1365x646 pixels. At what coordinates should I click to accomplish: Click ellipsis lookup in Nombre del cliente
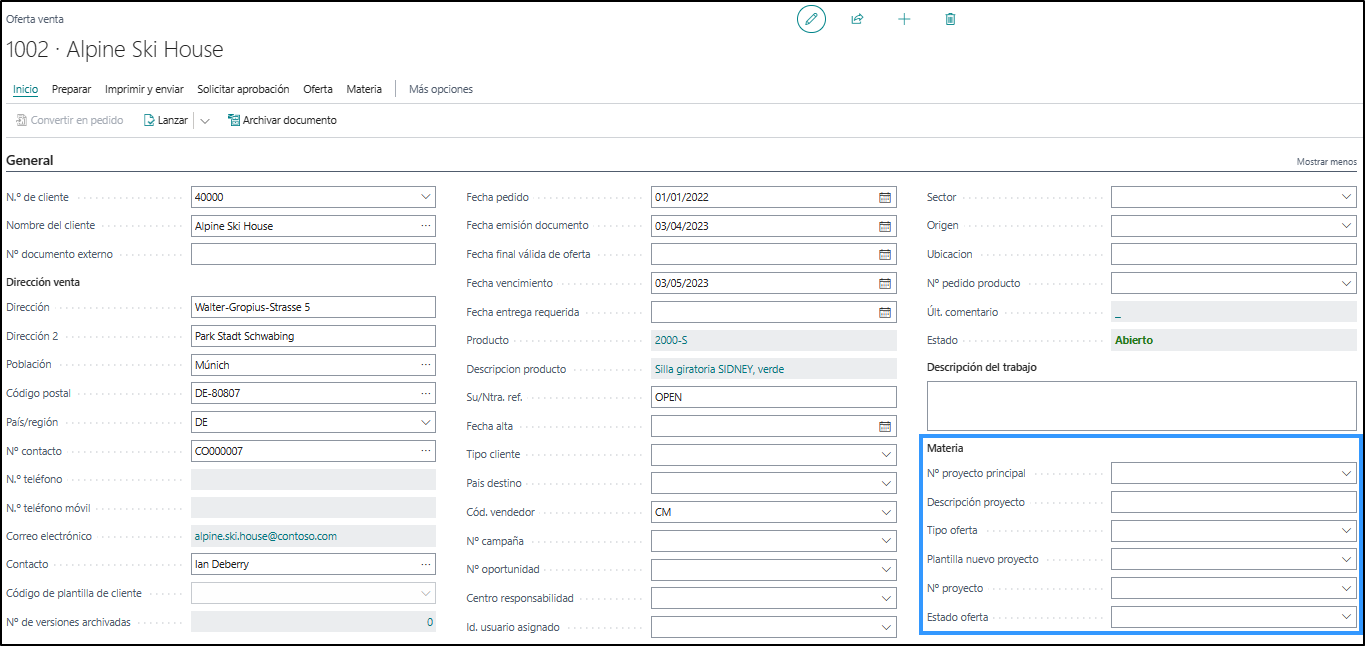[426, 226]
